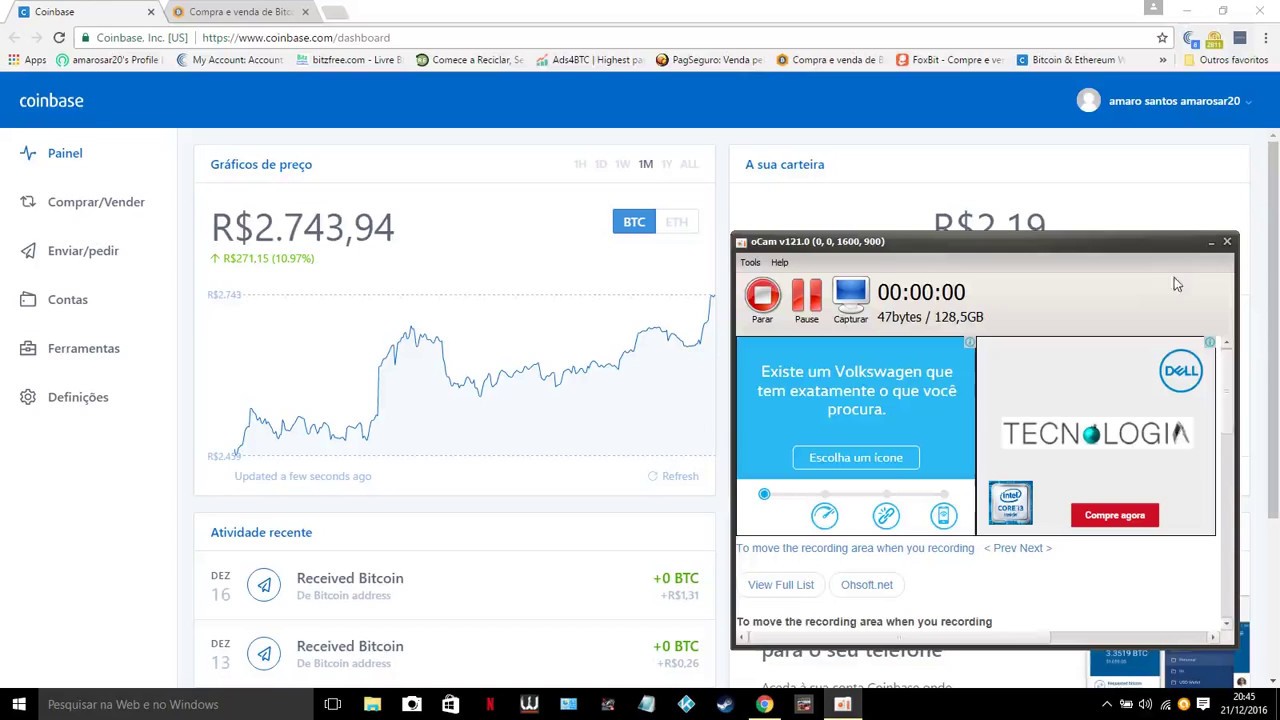
Task: Go to Enviar/pedir in the sidebar
Action: pyautogui.click(x=70, y=251)
